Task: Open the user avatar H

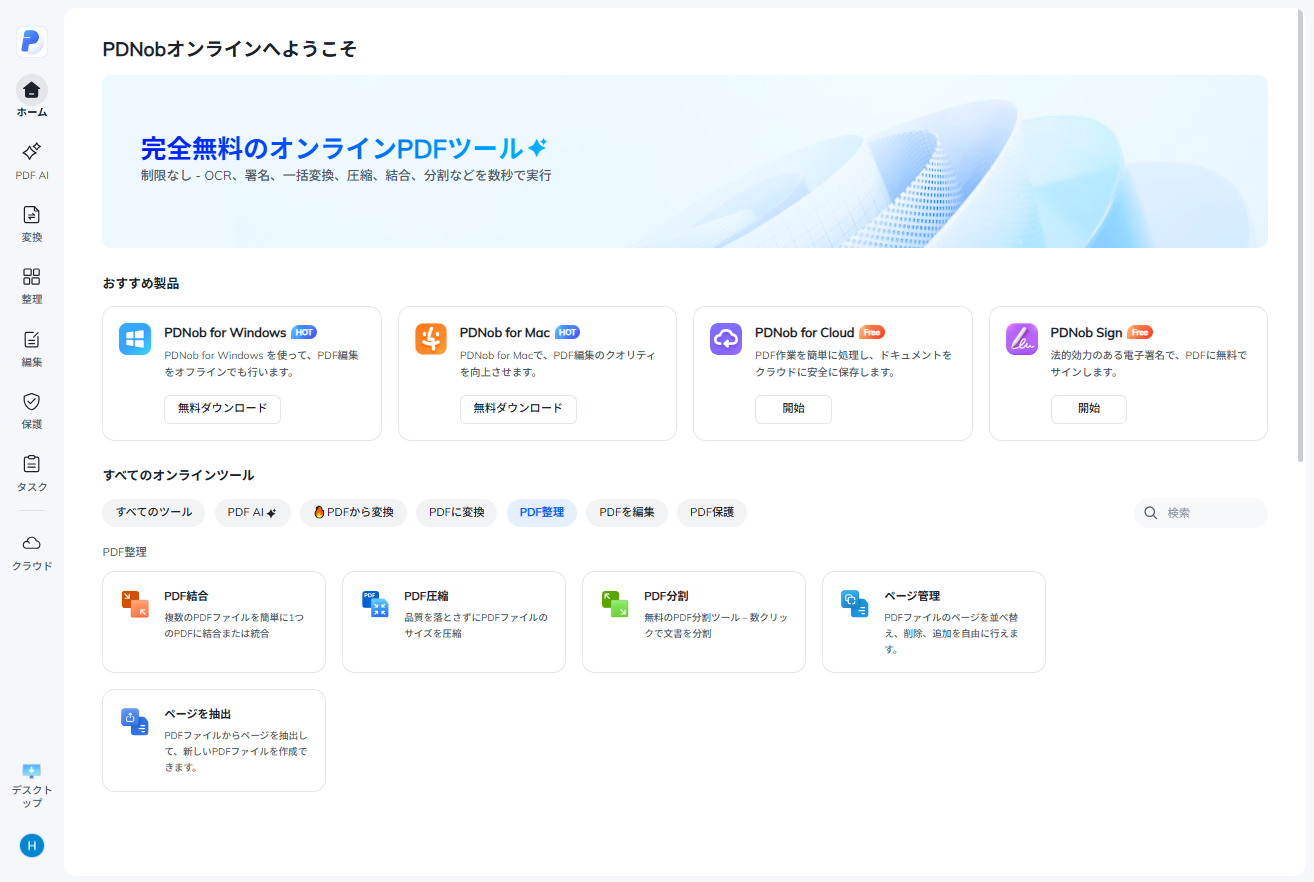Action: (32, 846)
